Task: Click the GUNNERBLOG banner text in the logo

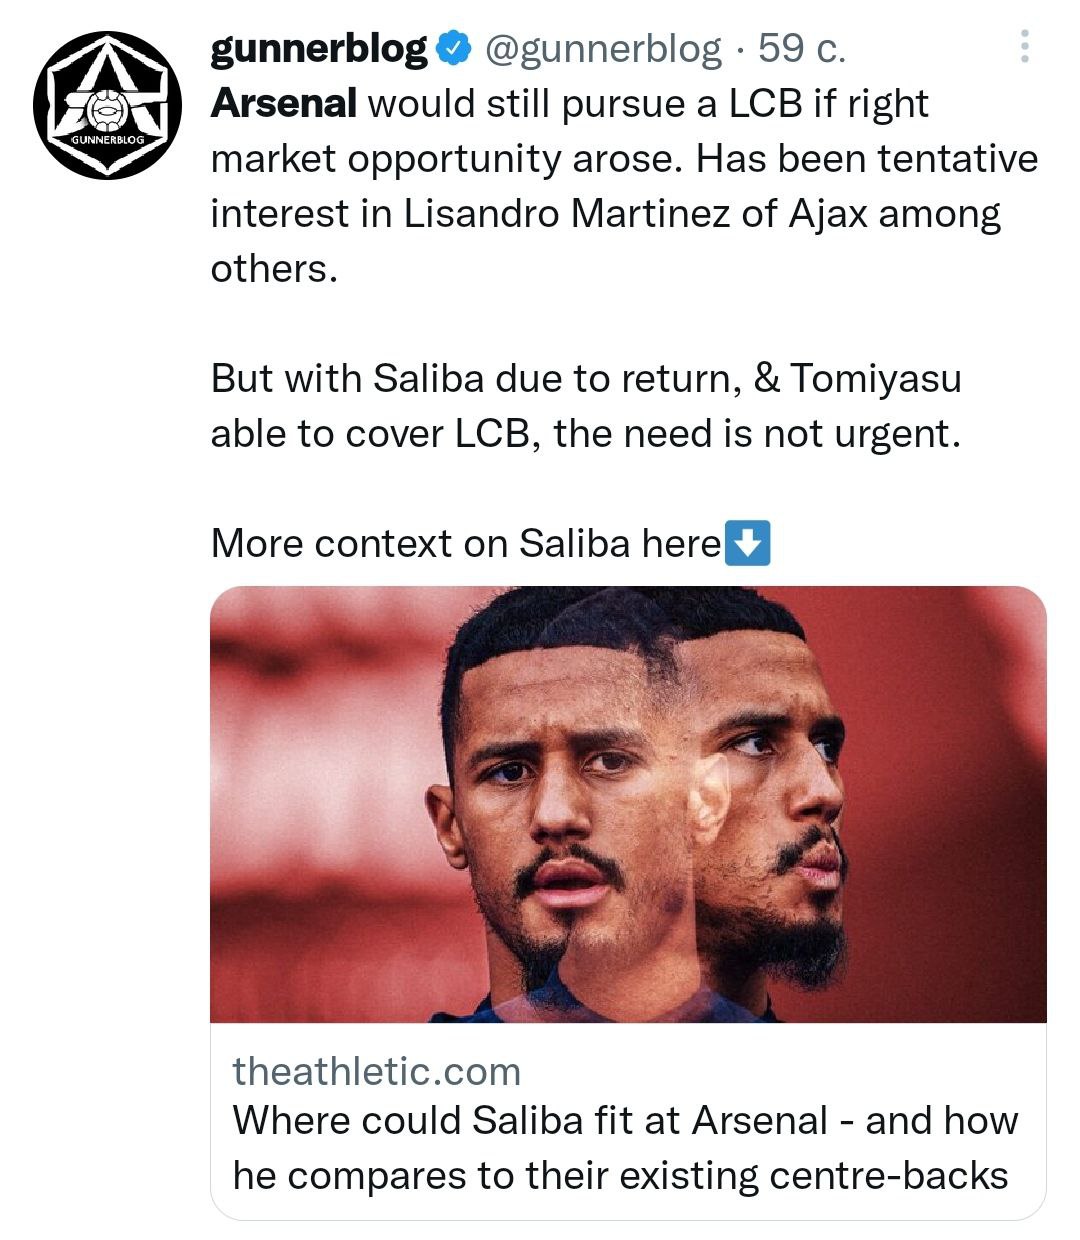Action: [107, 140]
